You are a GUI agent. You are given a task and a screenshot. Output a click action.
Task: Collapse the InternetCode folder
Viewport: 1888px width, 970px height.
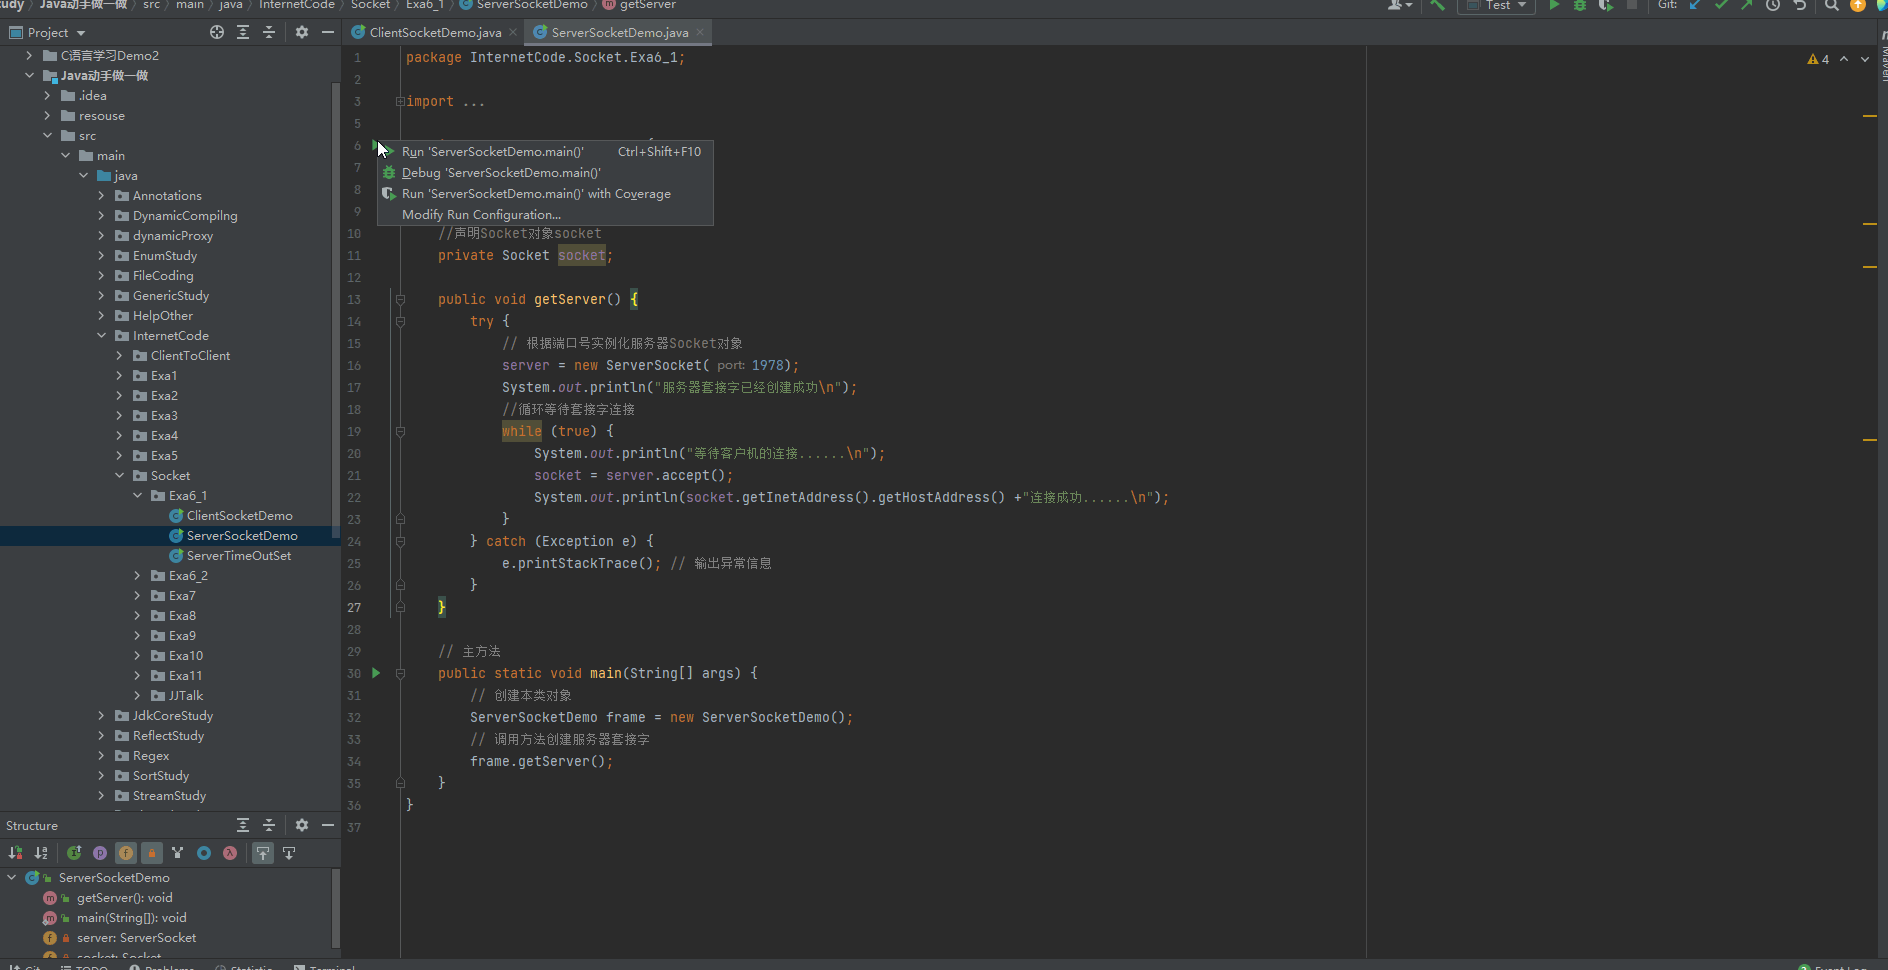coord(101,336)
